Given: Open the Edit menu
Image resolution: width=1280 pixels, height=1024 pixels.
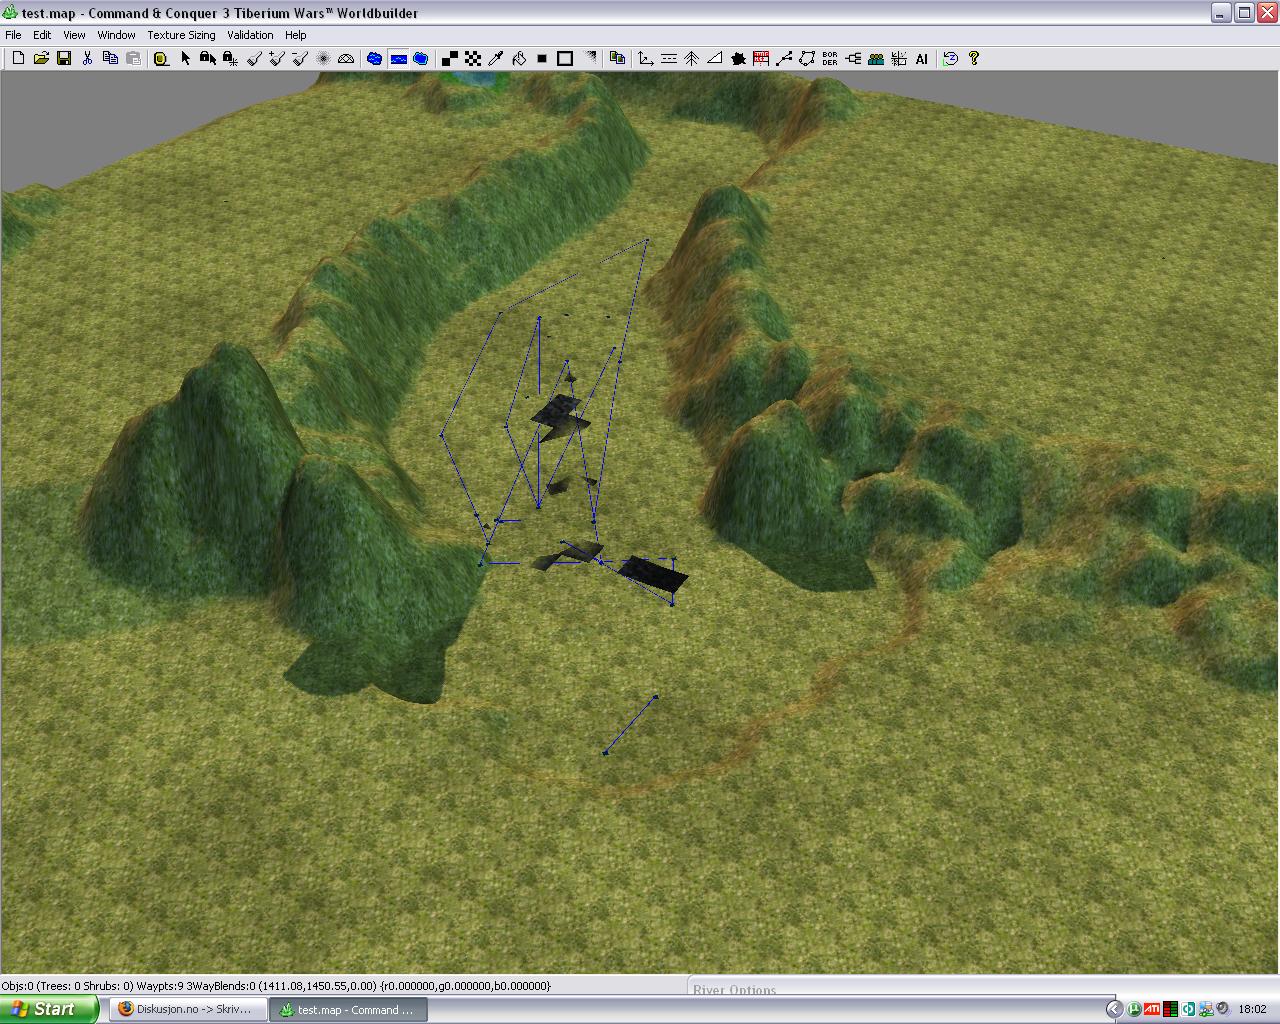Looking at the screenshot, I should click(42, 35).
